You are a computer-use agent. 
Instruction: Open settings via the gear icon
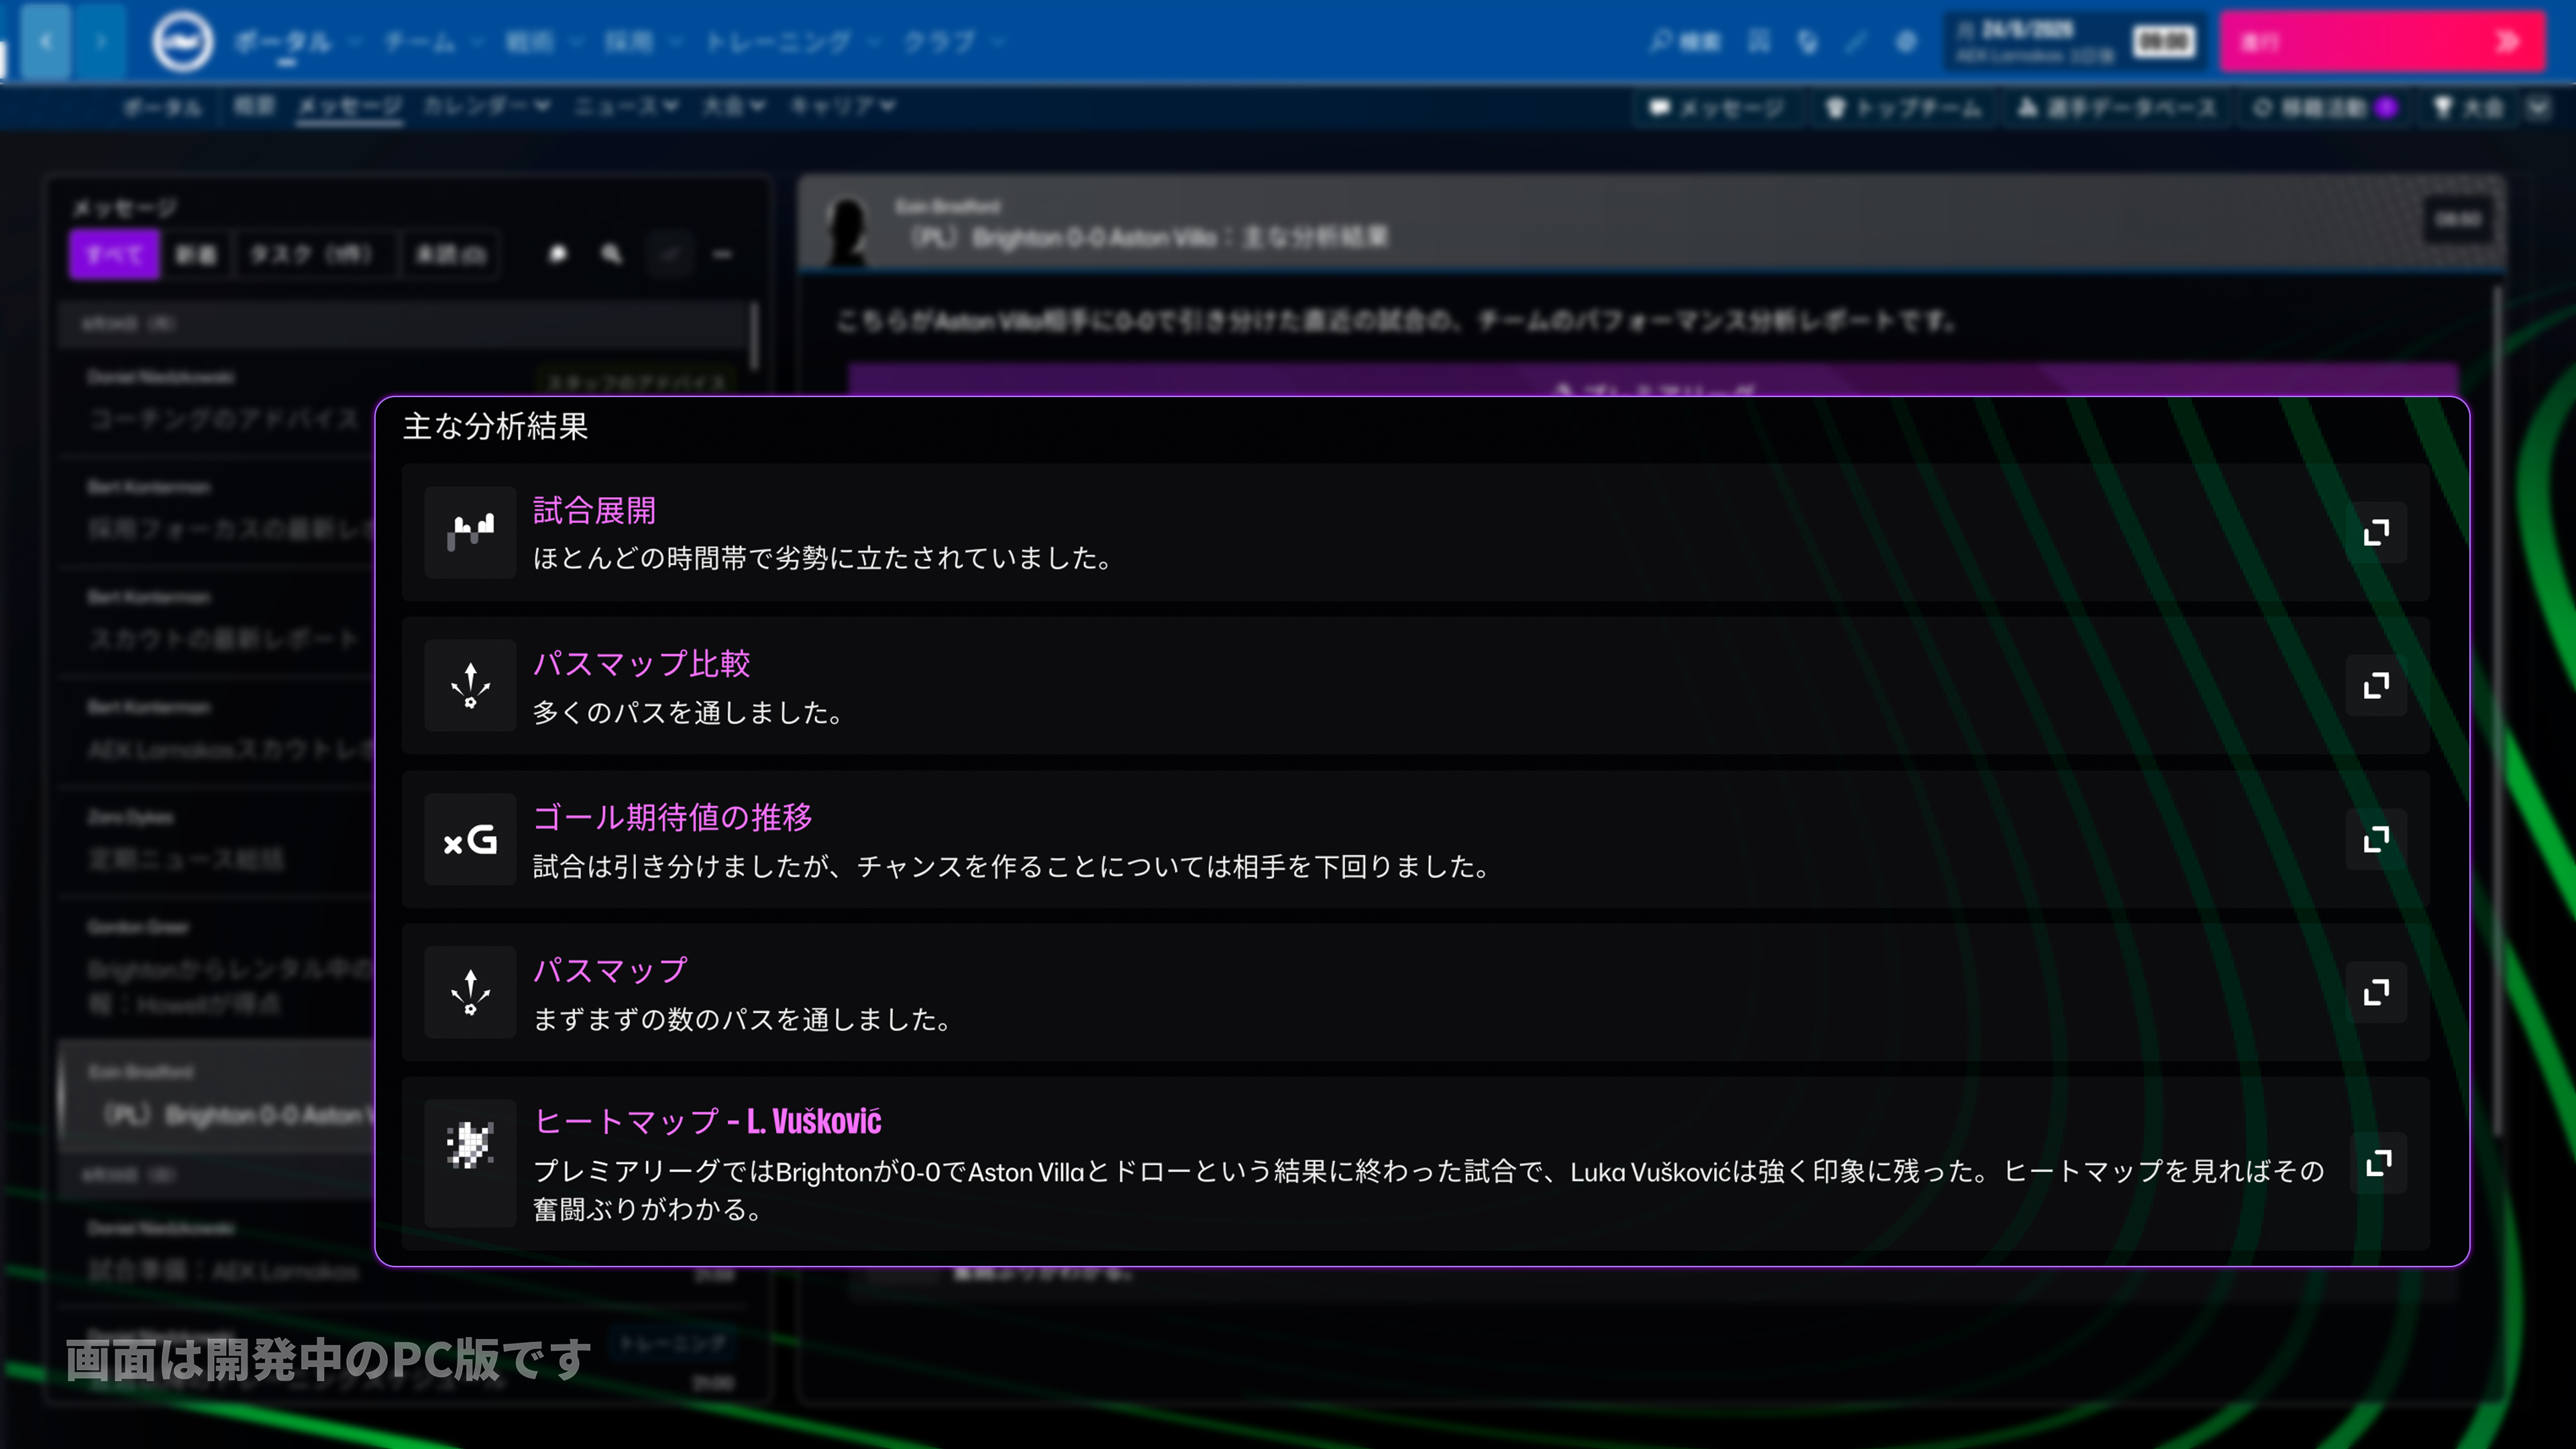click(1906, 42)
